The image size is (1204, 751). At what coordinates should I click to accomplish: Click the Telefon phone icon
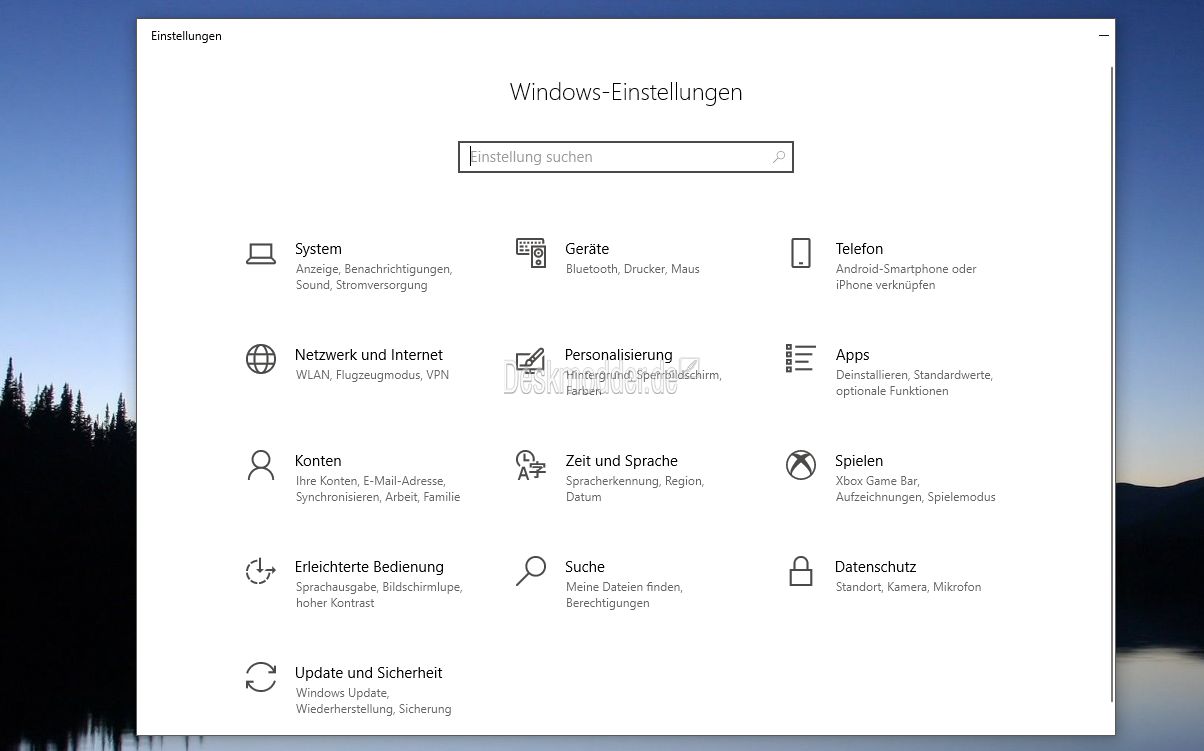click(x=800, y=253)
